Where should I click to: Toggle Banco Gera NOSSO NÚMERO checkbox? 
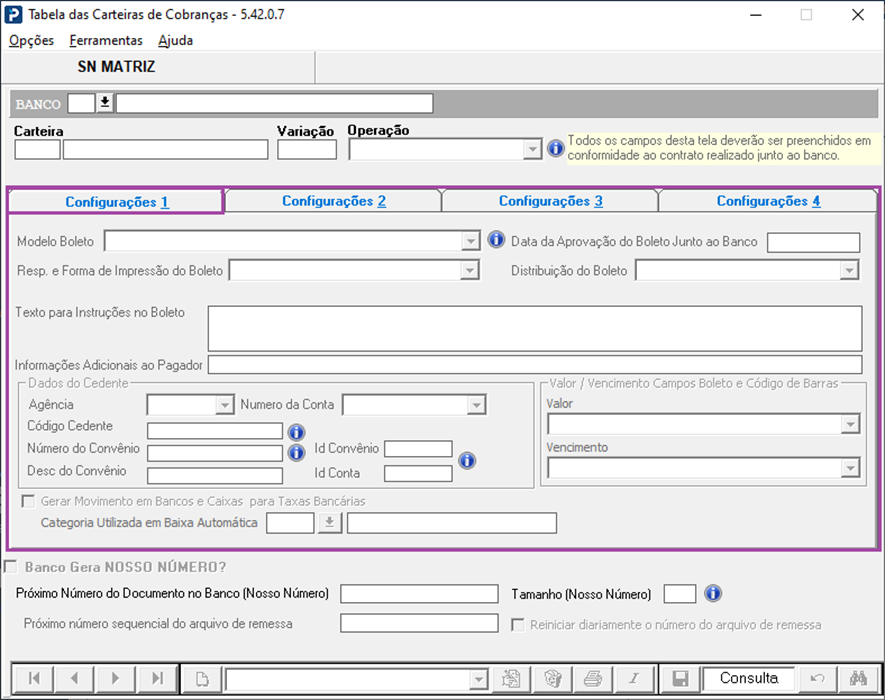tap(10, 566)
